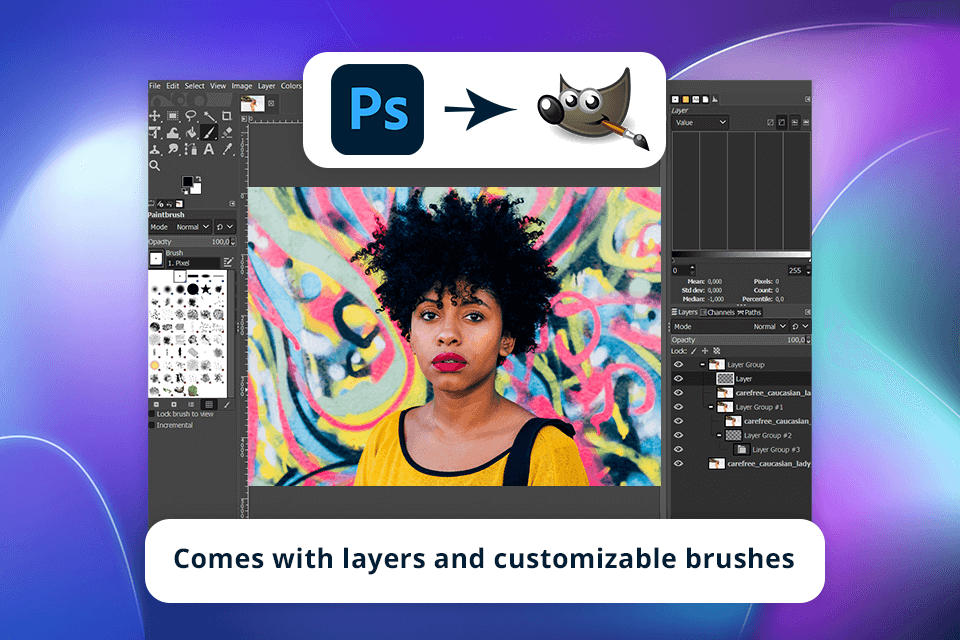Toggle visibility of the top Layer Group
The height and width of the screenshot is (640, 960).
(x=678, y=364)
